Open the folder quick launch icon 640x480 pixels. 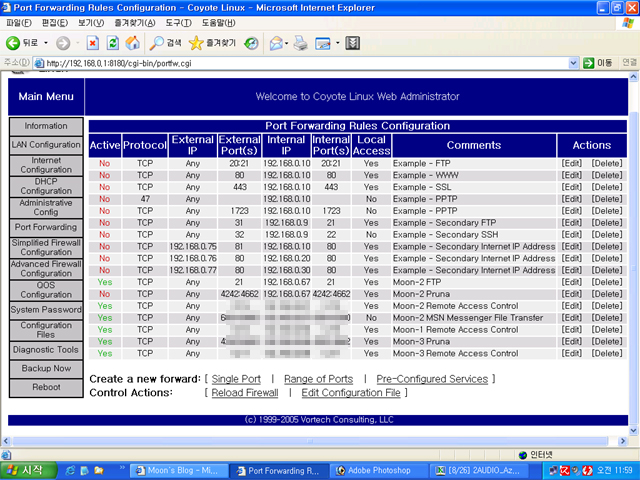99,471
